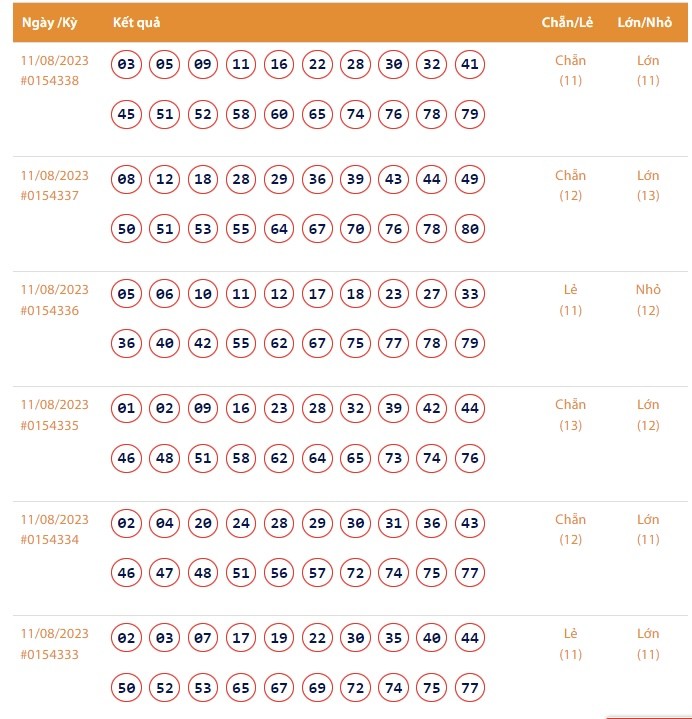Pick number 01 ball in draw #0154335
Screen dimensions: 692x719
tap(126, 408)
